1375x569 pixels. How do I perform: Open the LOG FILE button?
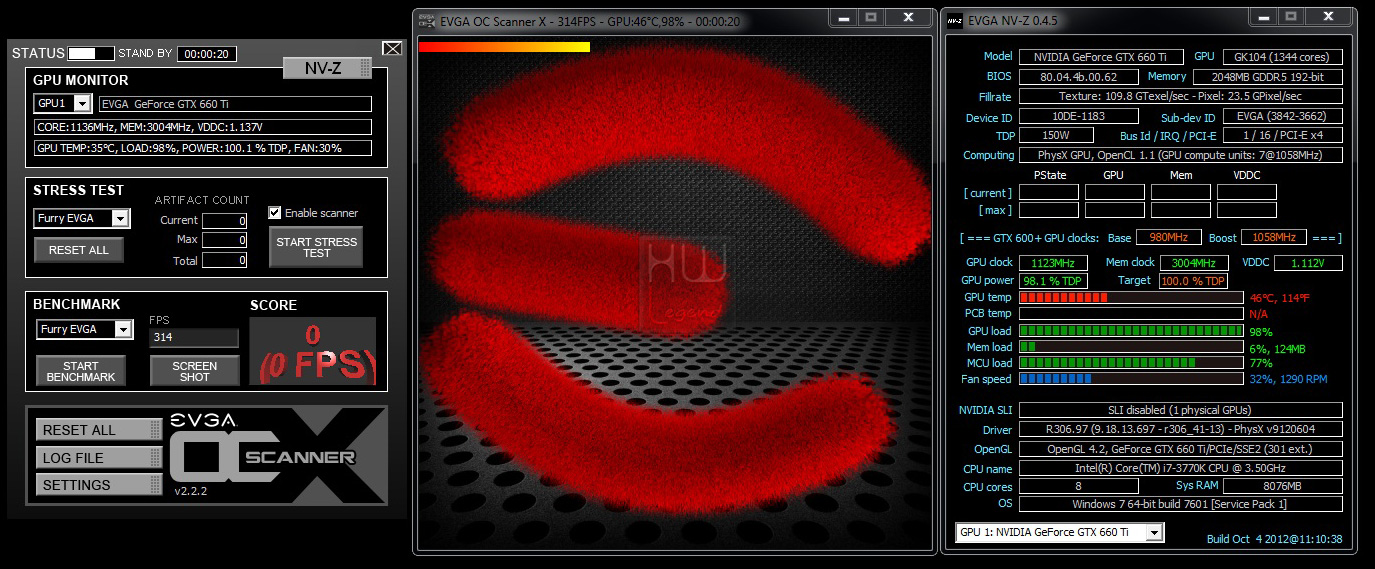99,457
